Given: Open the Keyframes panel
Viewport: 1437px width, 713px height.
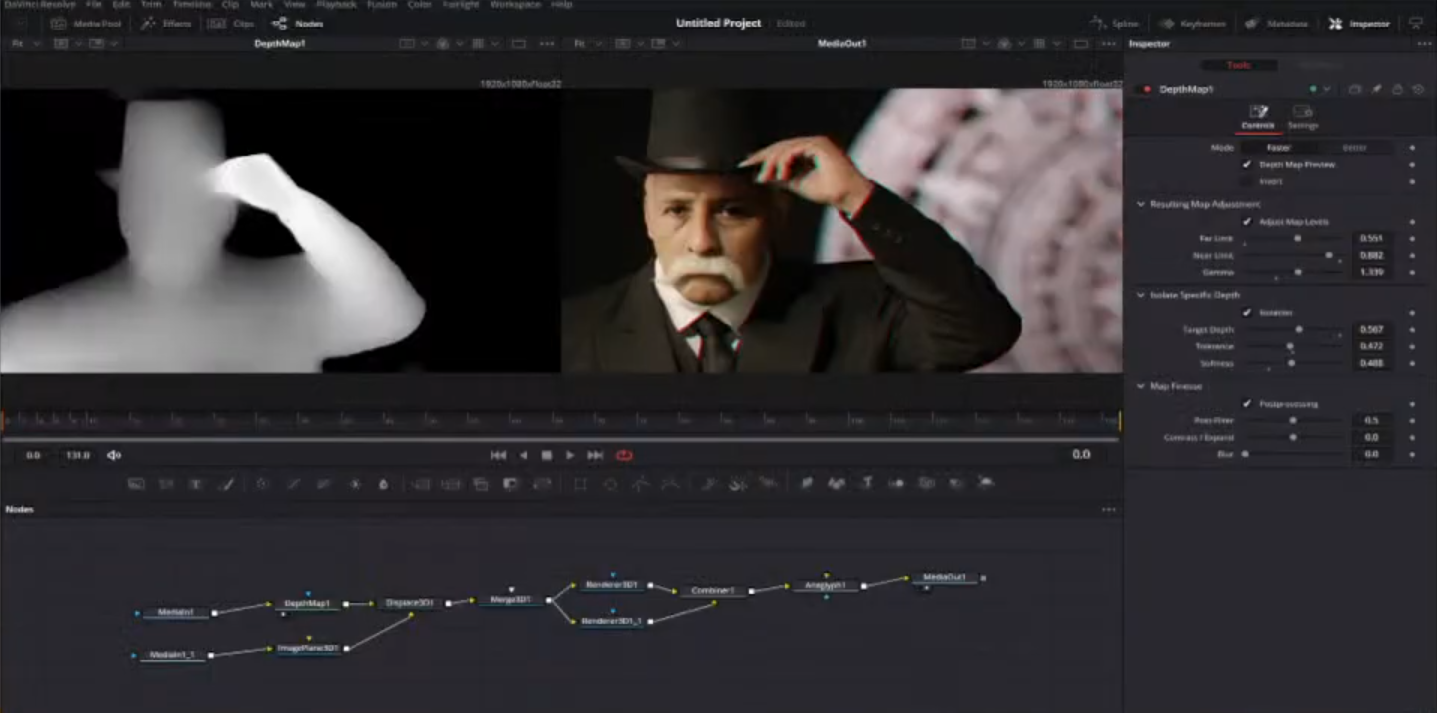Looking at the screenshot, I should (1194, 23).
